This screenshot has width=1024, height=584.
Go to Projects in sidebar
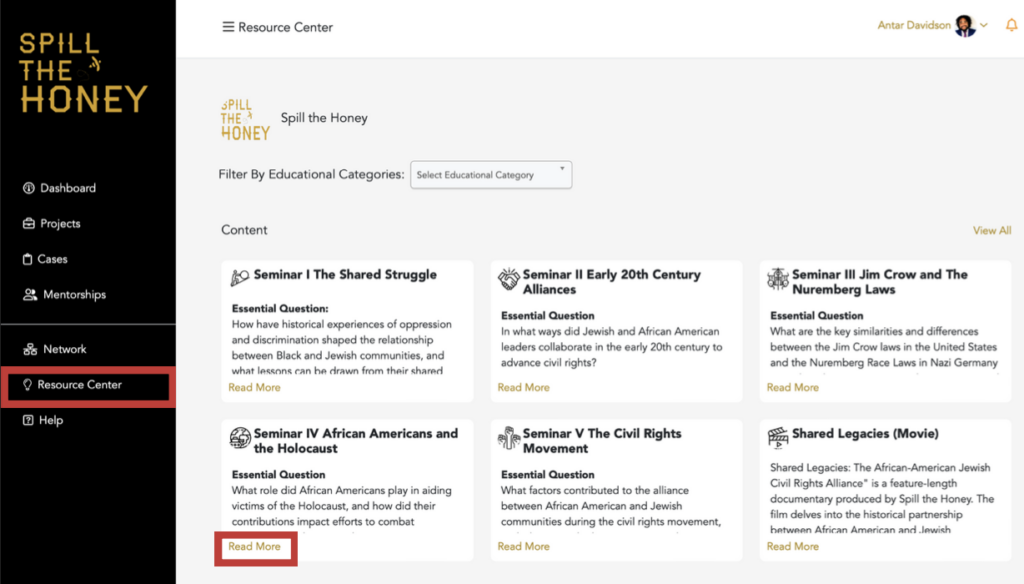(x=60, y=224)
